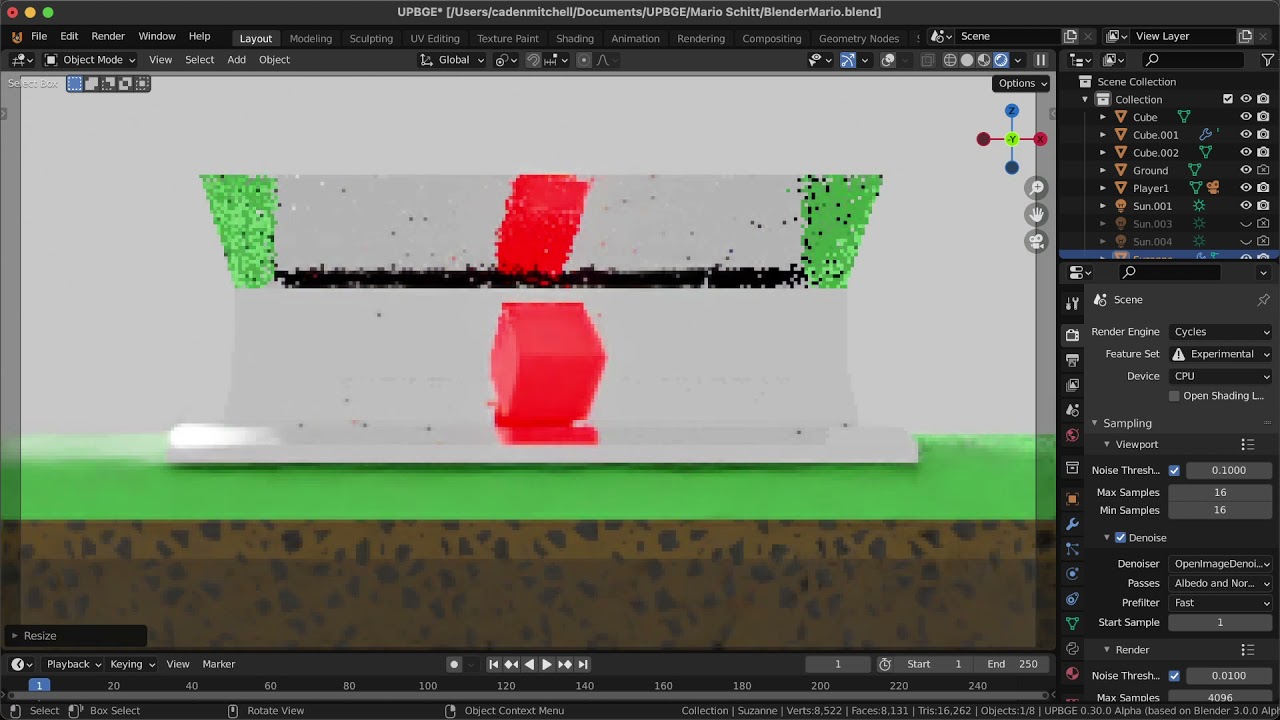Switch to the Shading workspace tab
1280x720 pixels.
coord(575,38)
